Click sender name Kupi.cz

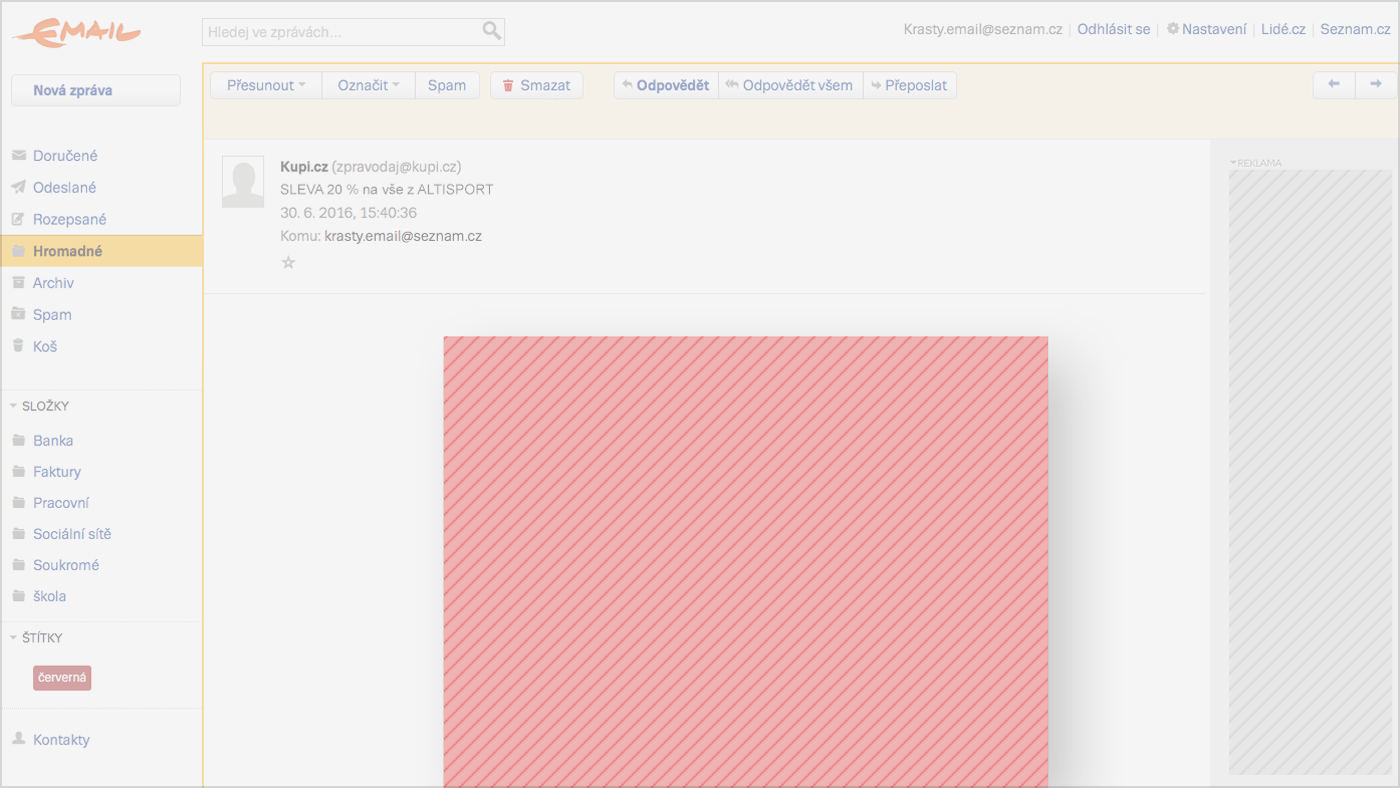coord(304,167)
